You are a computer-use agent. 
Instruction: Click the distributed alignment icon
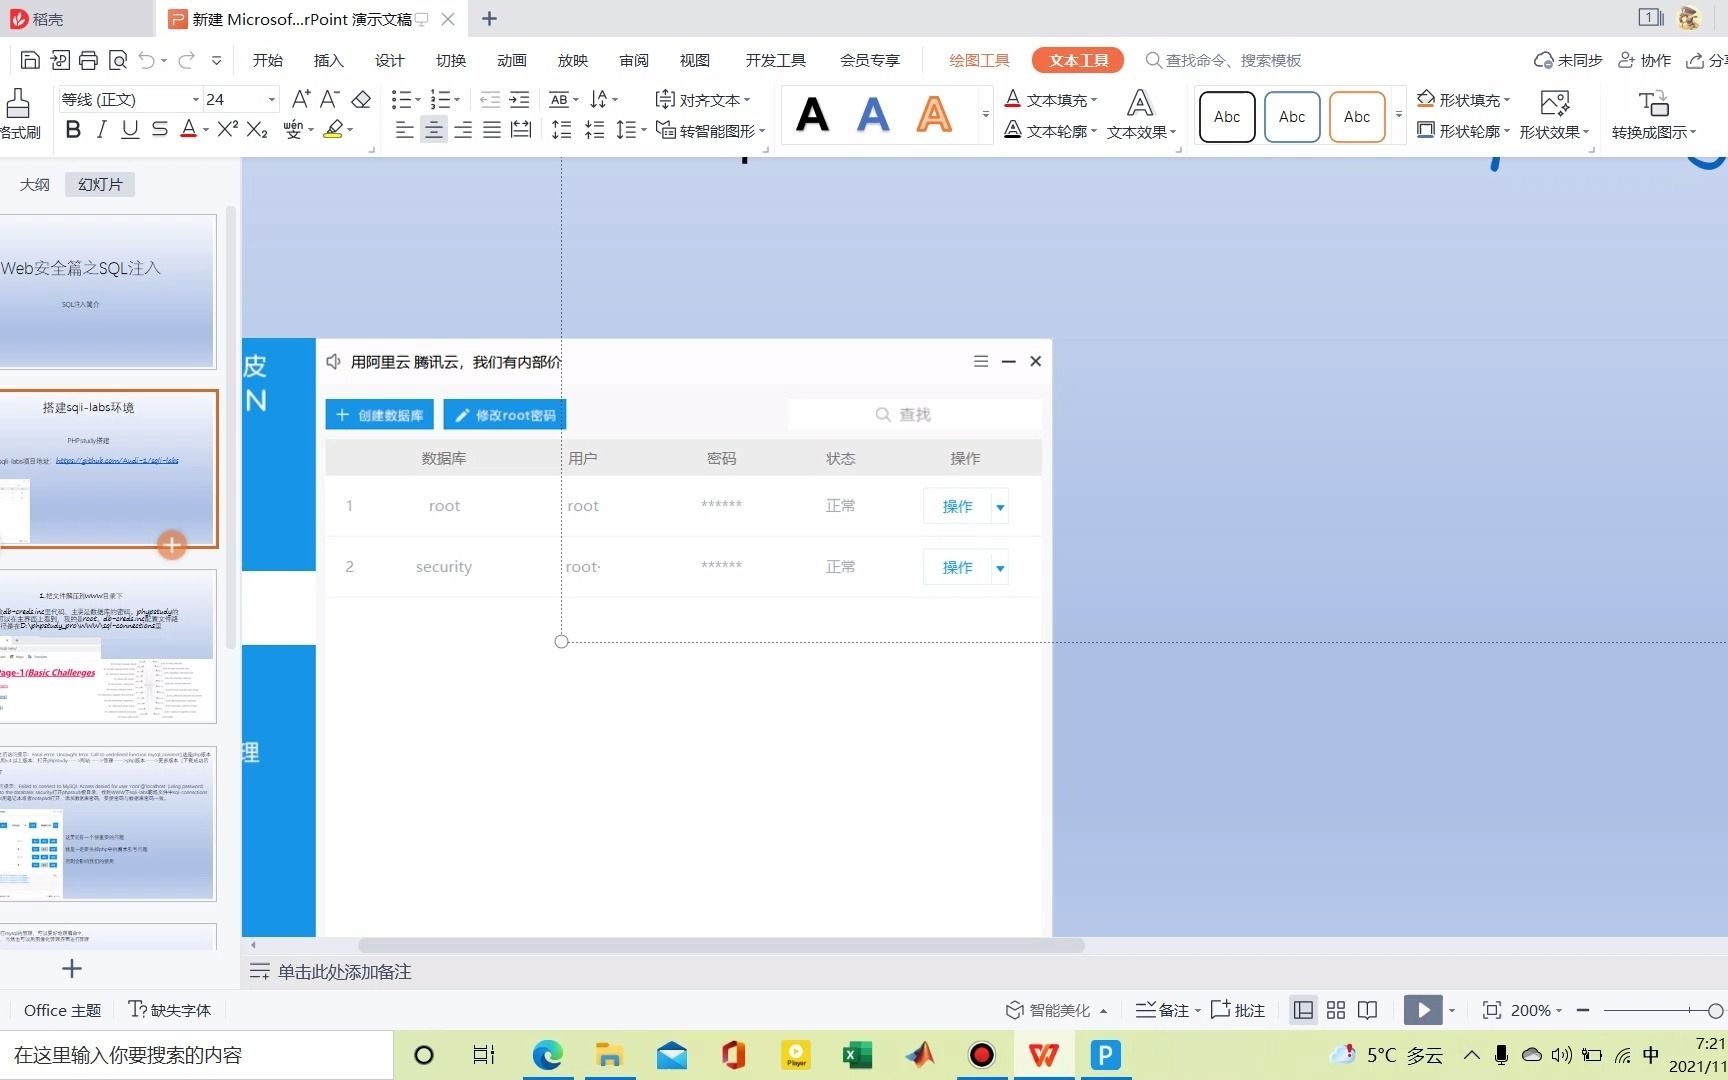[521, 129]
